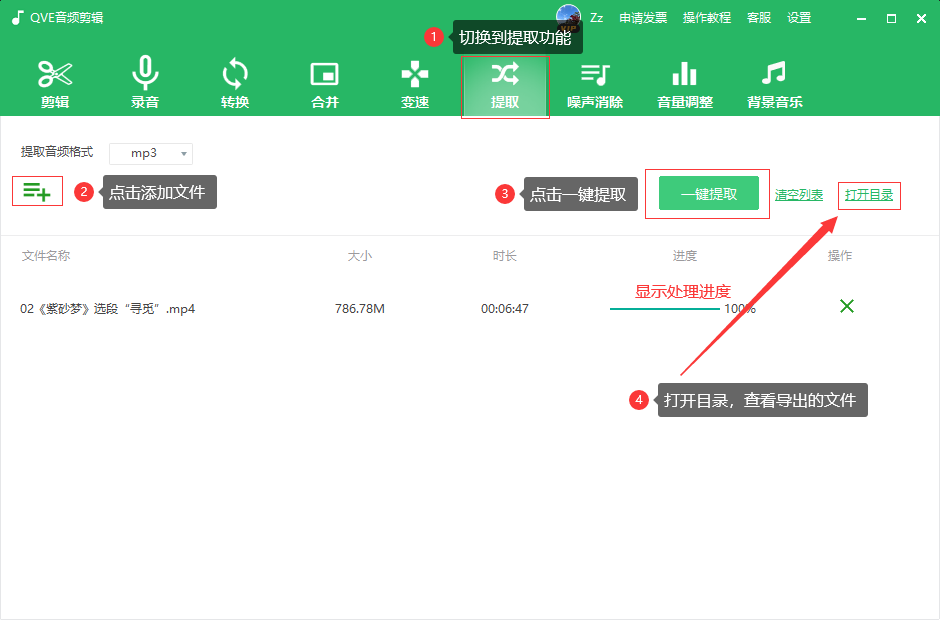Open the 操作教程 tutorial menu
The width and height of the screenshot is (940, 620).
706,17
